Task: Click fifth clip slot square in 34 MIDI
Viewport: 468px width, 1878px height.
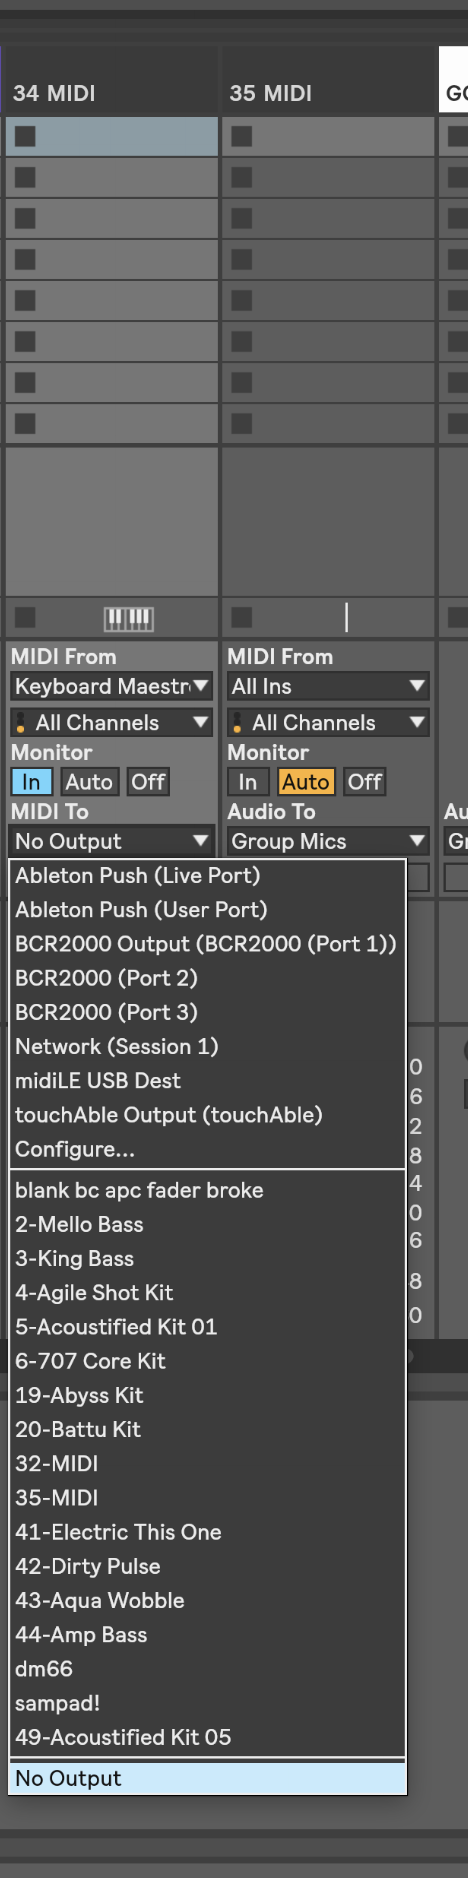Action: click(x=25, y=300)
